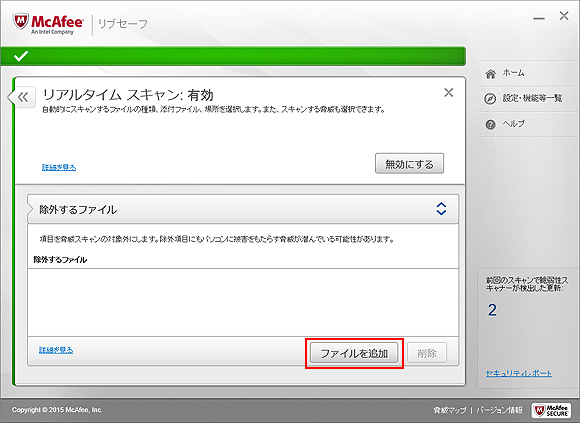
Task: Open the 詳細を見る link in the exclusion panel
Action: point(56,350)
